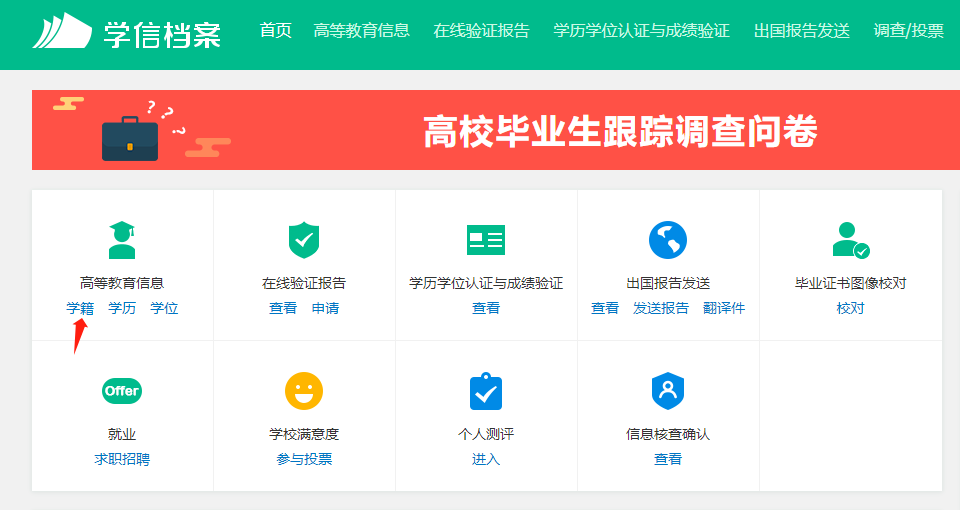Click the 学历学位认证与成绩验证 card title
The height and width of the screenshot is (510, 960).
pos(486,283)
